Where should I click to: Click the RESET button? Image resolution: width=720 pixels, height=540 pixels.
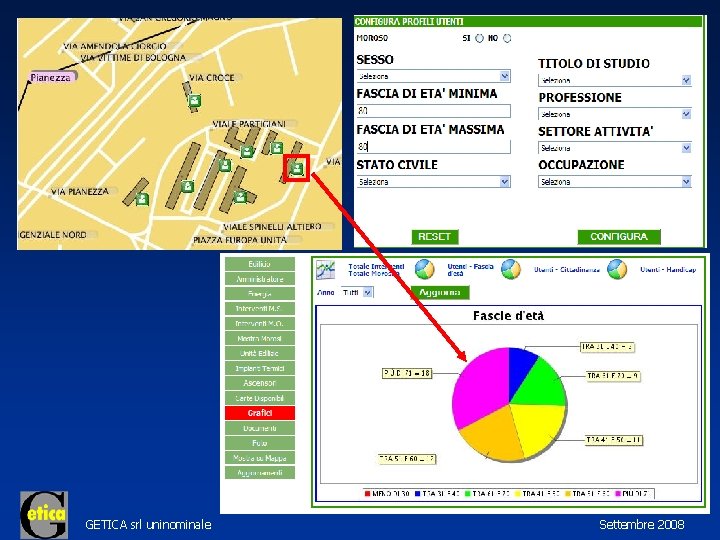435,236
